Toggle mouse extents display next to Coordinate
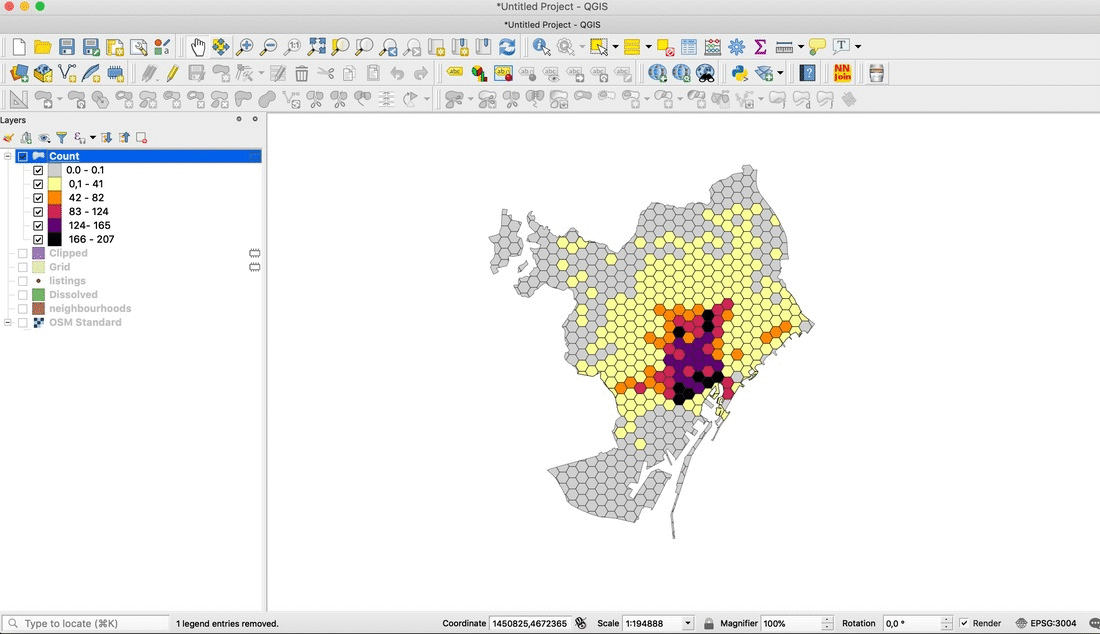Image resolution: width=1100 pixels, height=634 pixels. [581, 623]
